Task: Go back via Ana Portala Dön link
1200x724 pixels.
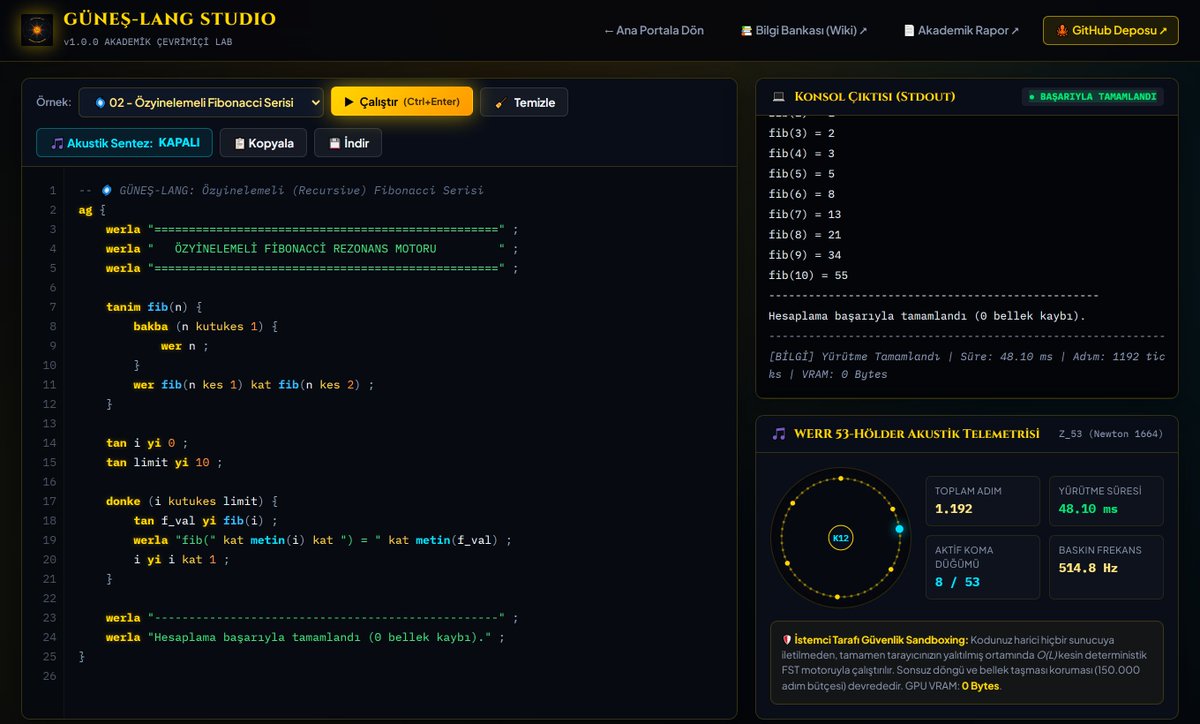Action: pos(654,31)
